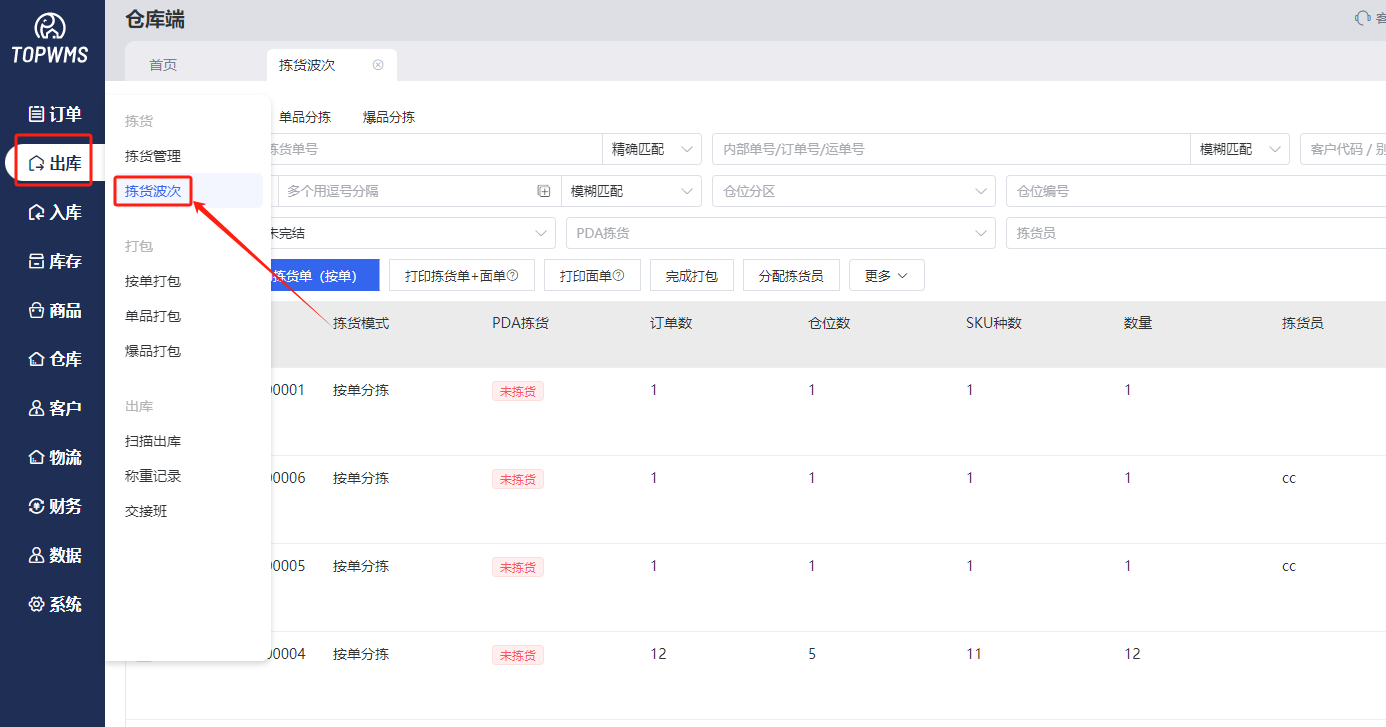Click the TOPWMS logo
Screen dimensions: 1386x727
[50, 40]
